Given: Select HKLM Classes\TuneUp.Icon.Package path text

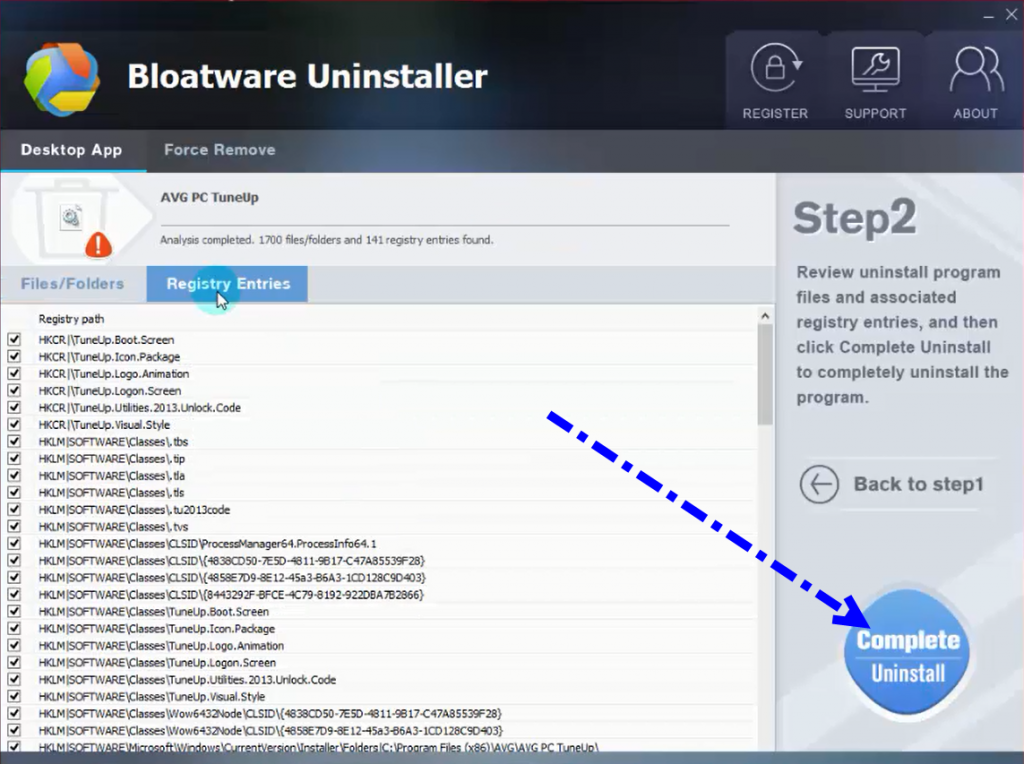Looking at the screenshot, I should pyautogui.click(x=157, y=629).
